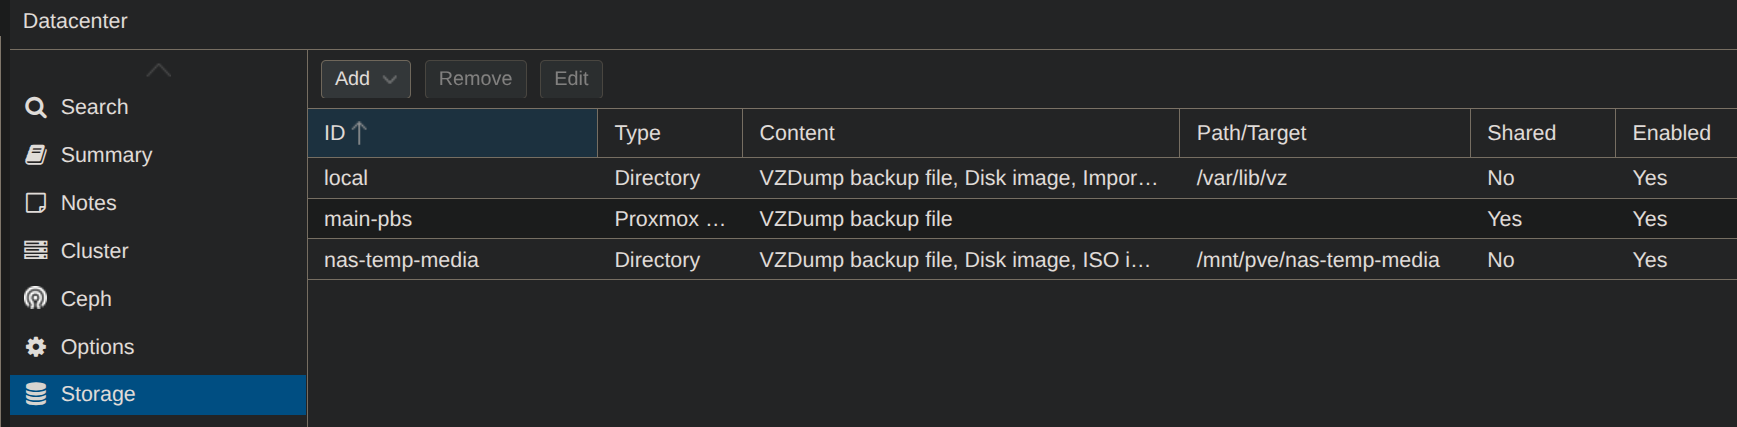Open the Add storage dropdown
Image resolution: width=1737 pixels, height=427 pixels.
pos(365,79)
